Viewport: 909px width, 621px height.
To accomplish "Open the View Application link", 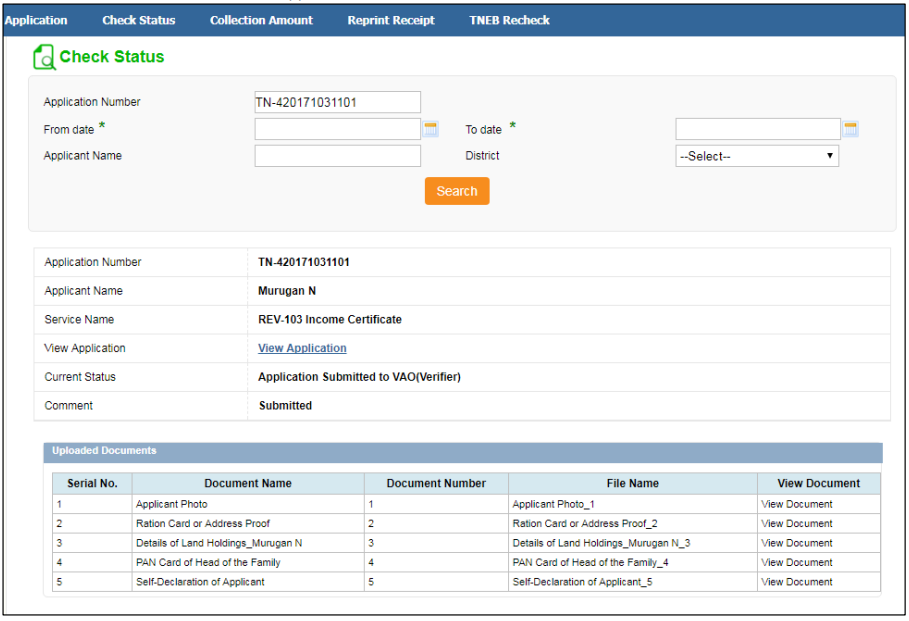I will 302,348.
